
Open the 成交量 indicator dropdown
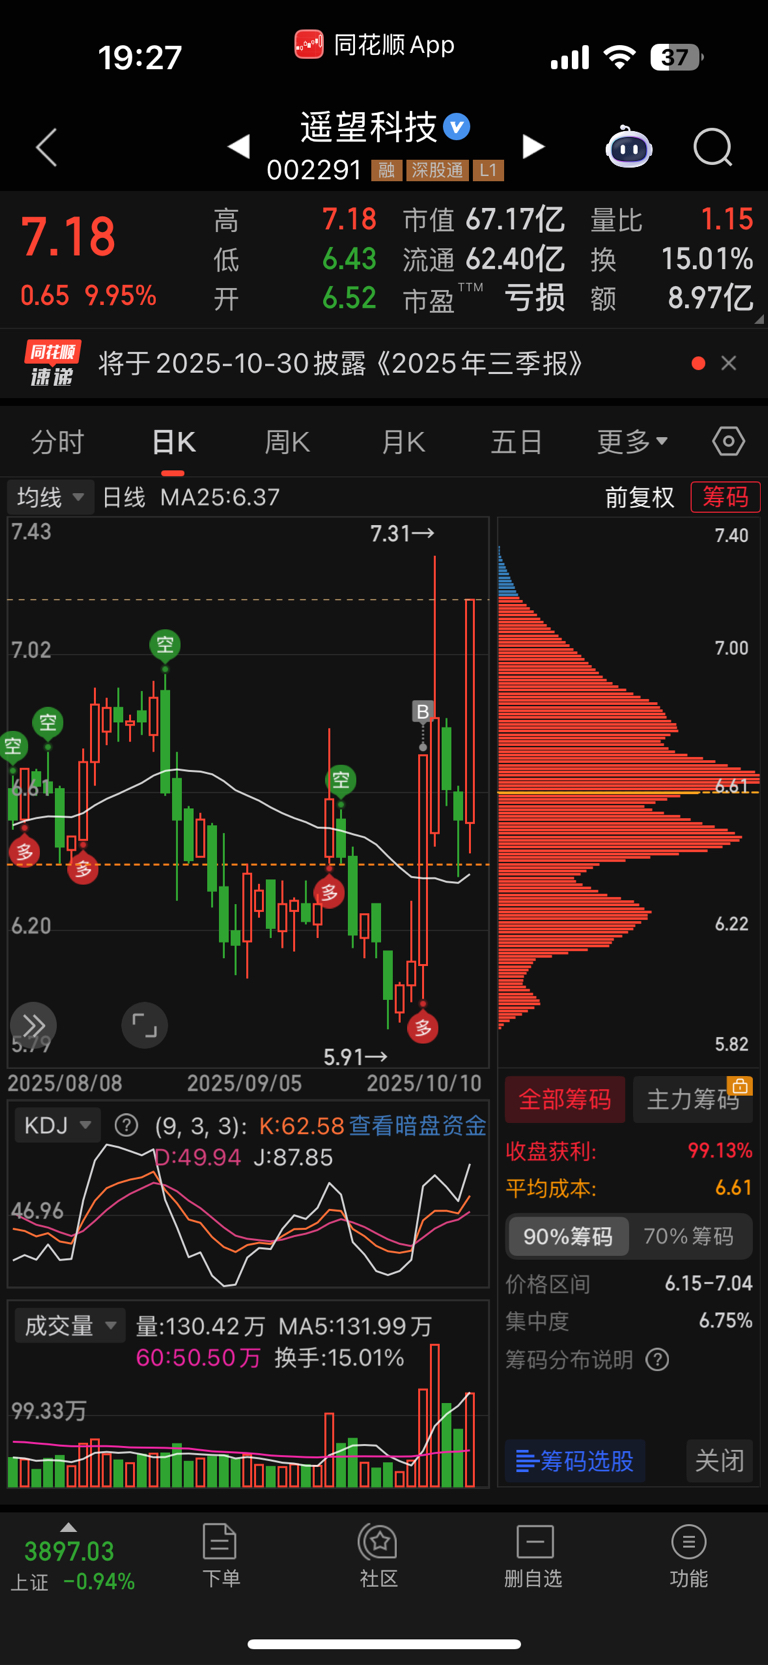click(69, 1326)
